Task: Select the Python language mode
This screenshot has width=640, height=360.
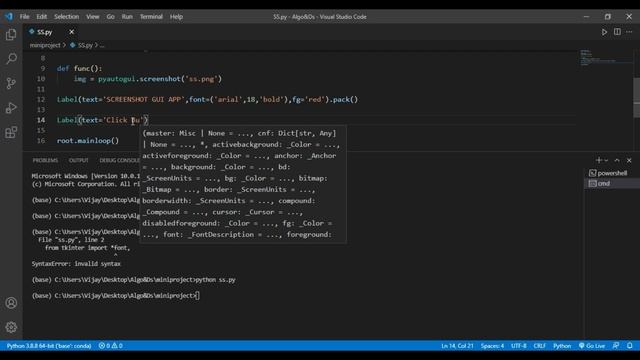Action: point(562,346)
